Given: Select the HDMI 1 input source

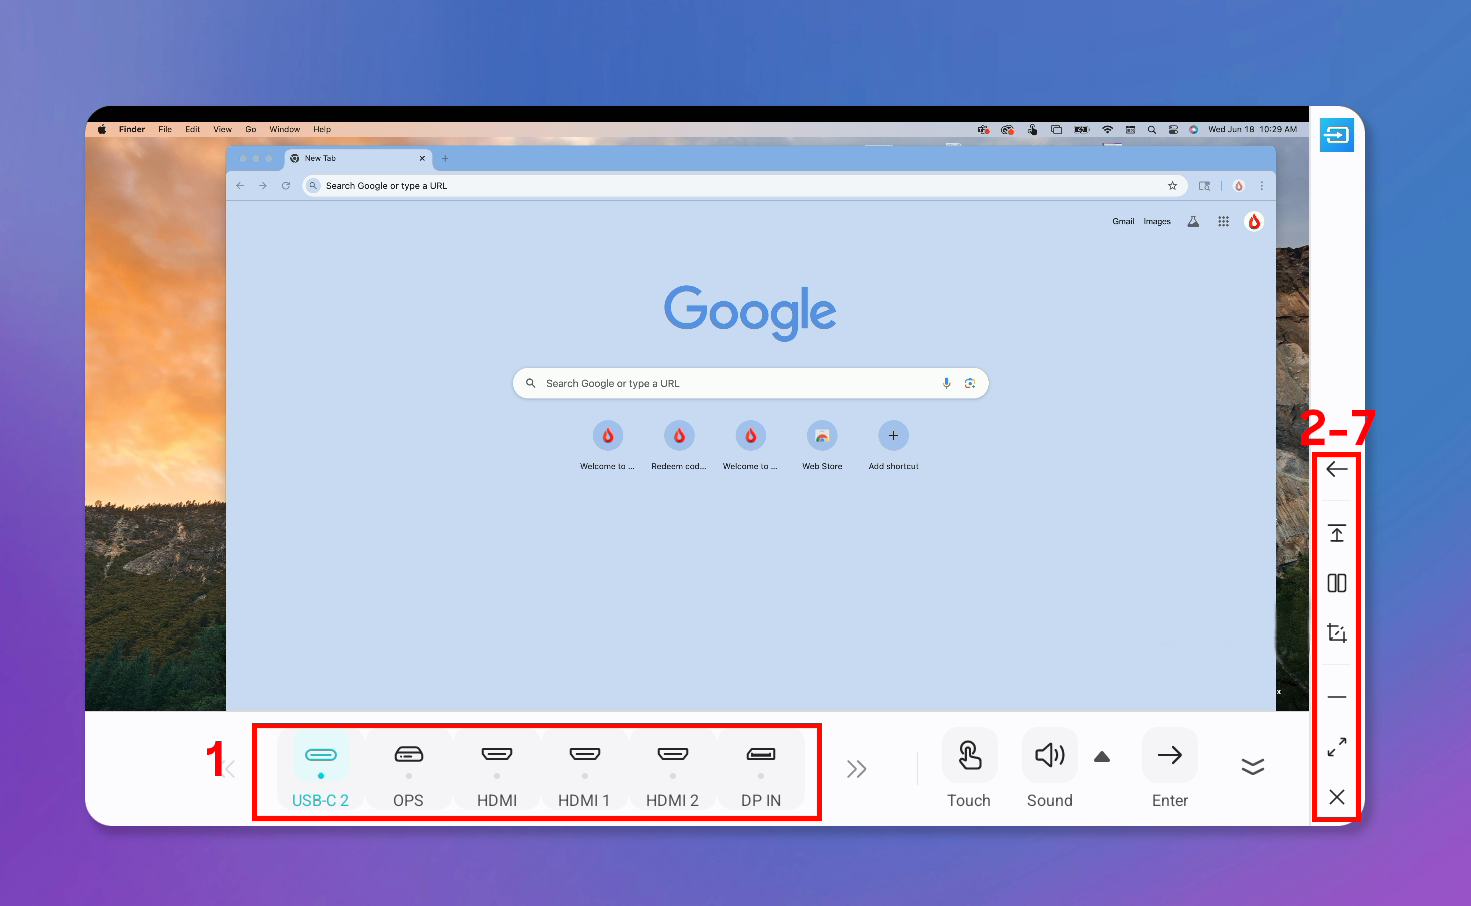Looking at the screenshot, I should [584, 769].
